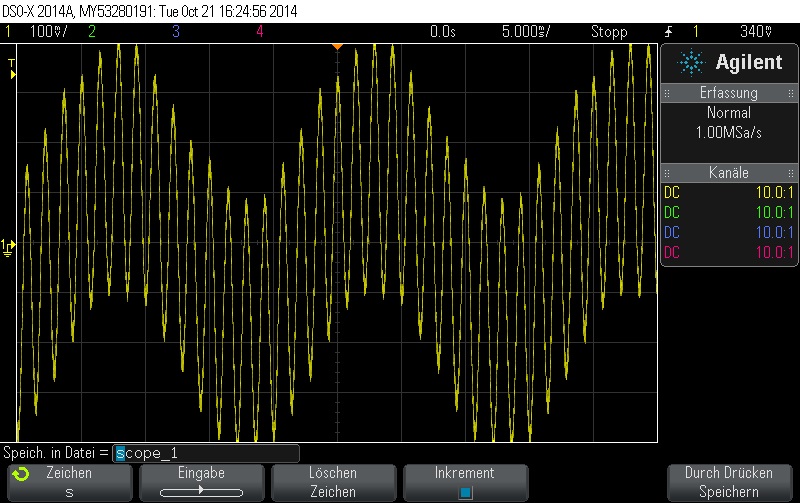Click the 1.00MSa/s sample rate text

(729, 133)
